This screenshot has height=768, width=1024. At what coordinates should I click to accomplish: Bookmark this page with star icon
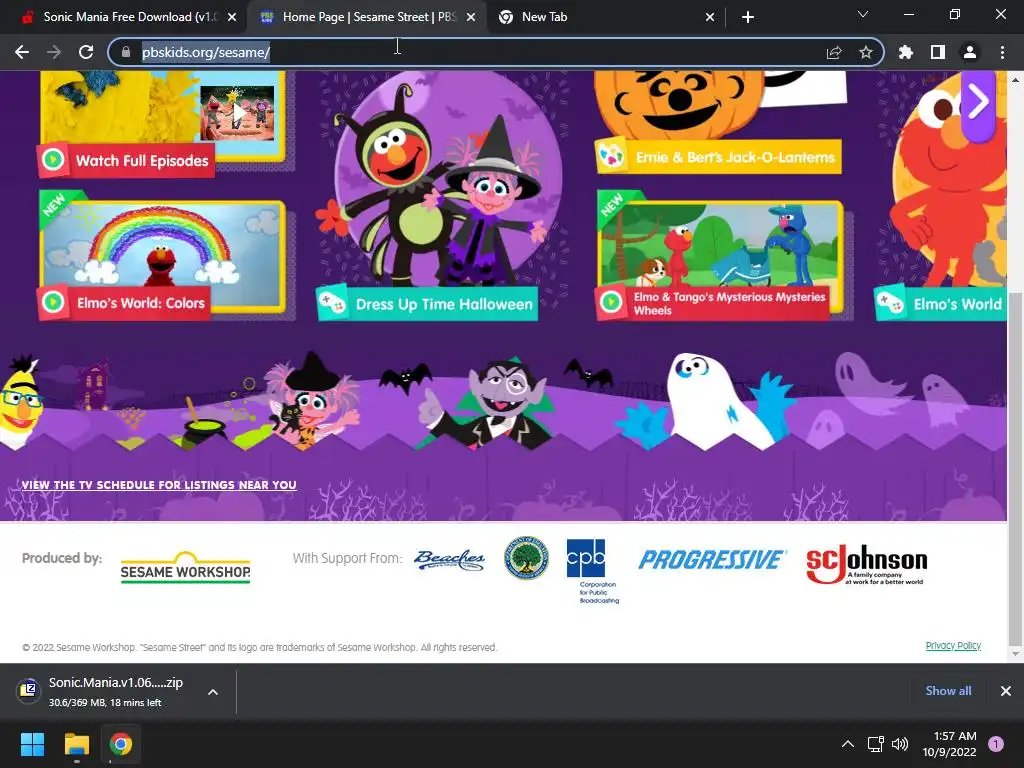coord(865,52)
